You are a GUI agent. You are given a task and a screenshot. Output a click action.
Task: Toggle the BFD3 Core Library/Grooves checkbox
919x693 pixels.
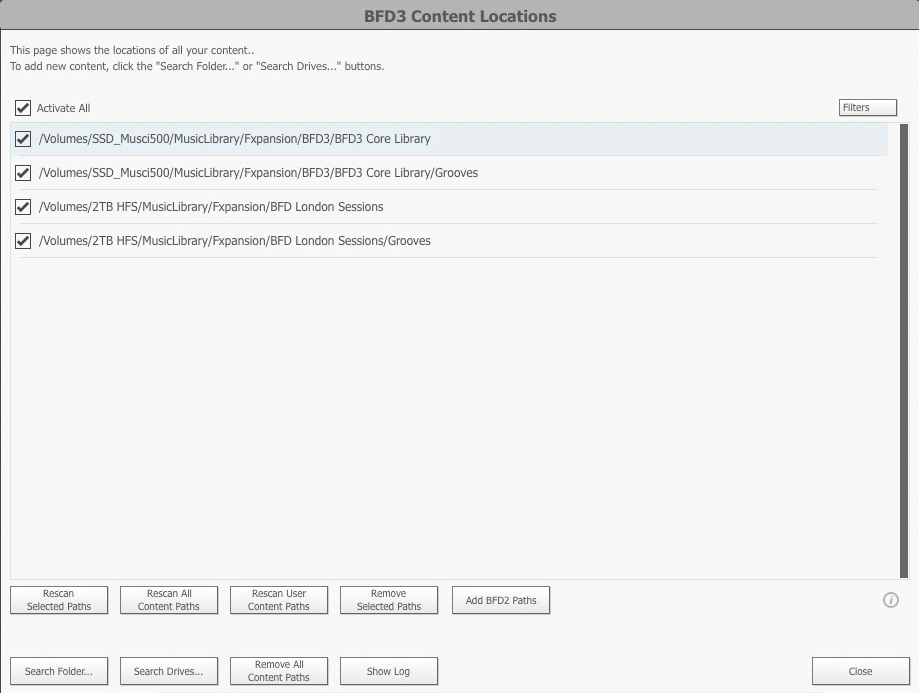pyautogui.click(x=23, y=173)
